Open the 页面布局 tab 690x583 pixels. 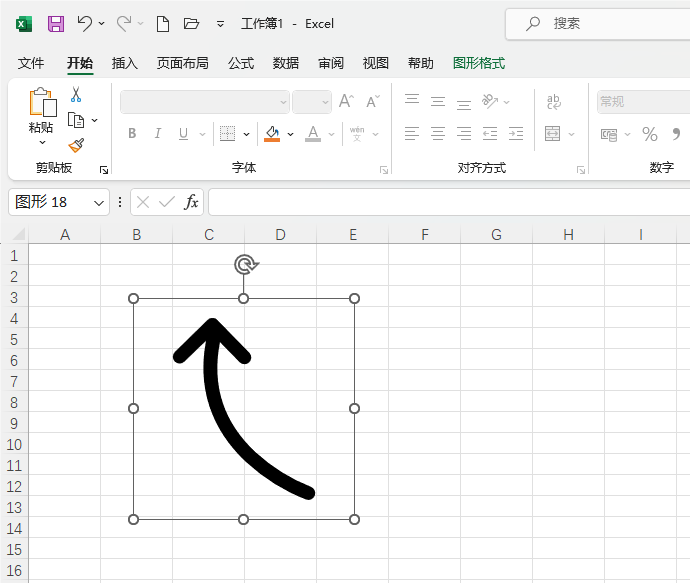click(183, 63)
